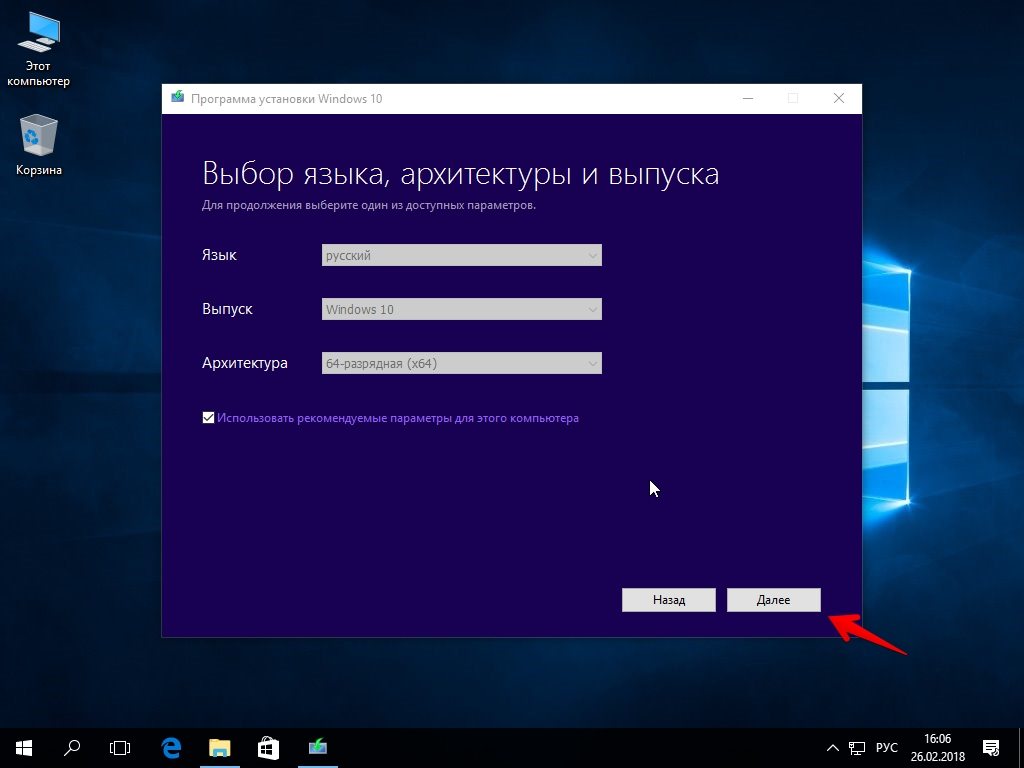Select the Windows 10 setup taskbar icon
Screen dimensions: 1024x768
coord(317,748)
